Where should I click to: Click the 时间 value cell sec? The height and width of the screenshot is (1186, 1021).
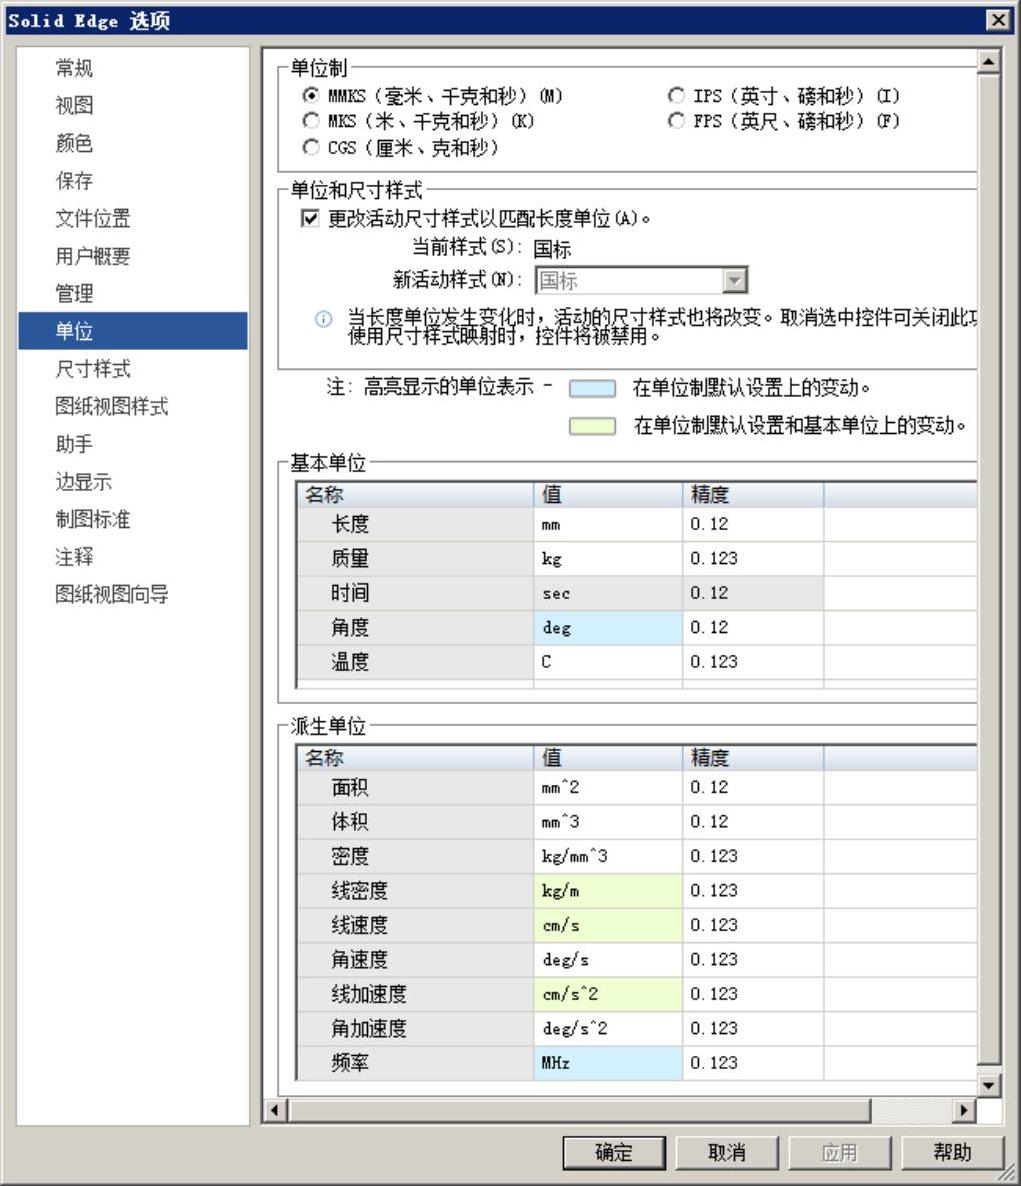608,593
